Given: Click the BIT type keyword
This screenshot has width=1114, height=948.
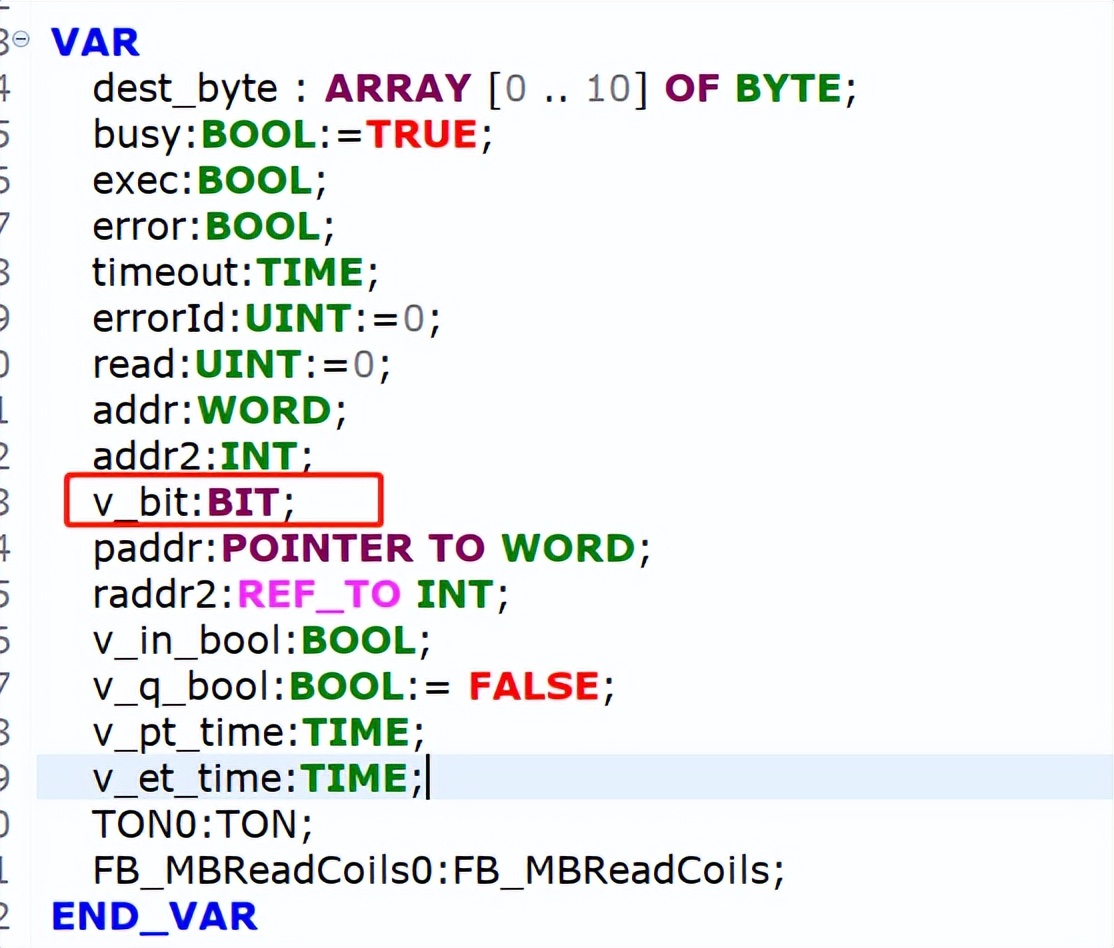Looking at the screenshot, I should coord(243,502).
